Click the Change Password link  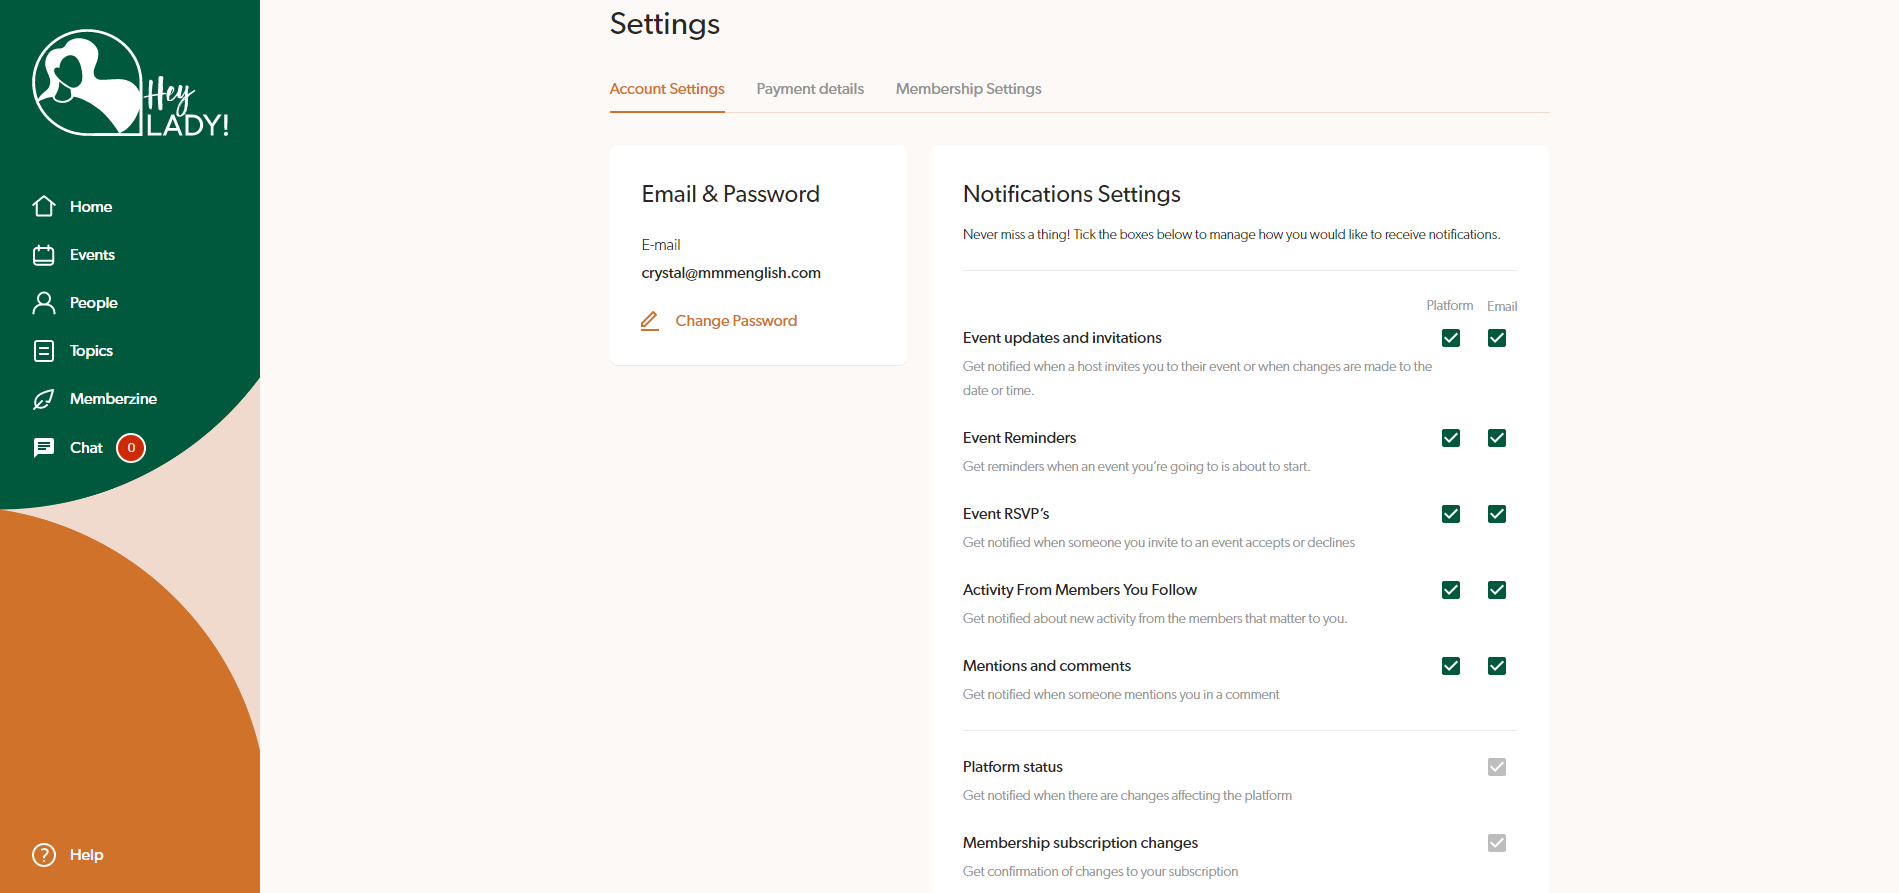tap(736, 321)
